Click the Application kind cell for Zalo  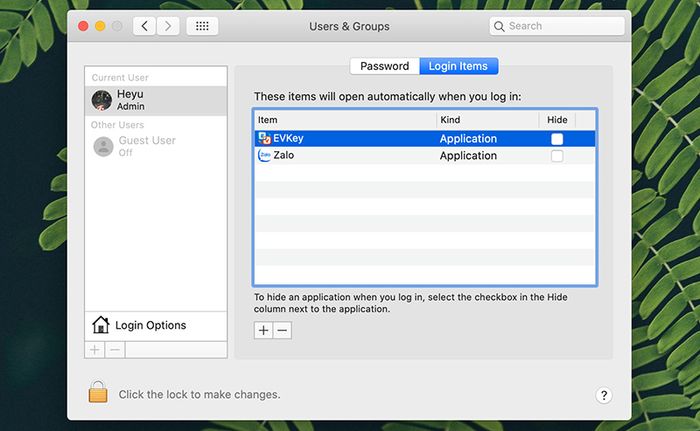coord(468,156)
